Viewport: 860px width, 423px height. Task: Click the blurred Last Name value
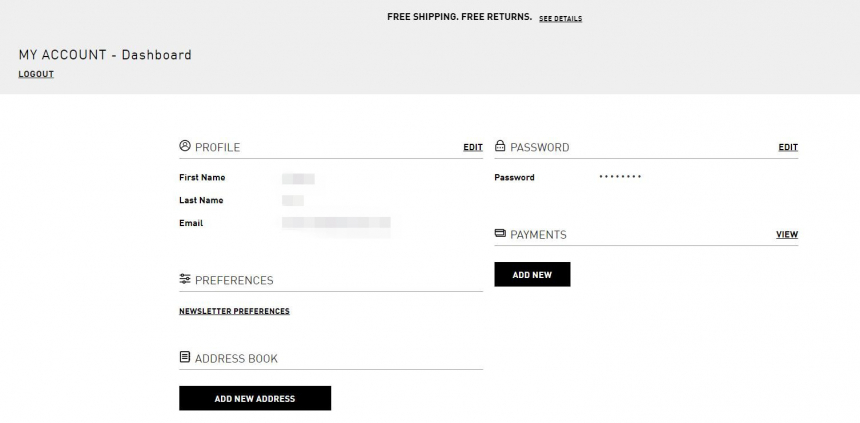pos(293,200)
